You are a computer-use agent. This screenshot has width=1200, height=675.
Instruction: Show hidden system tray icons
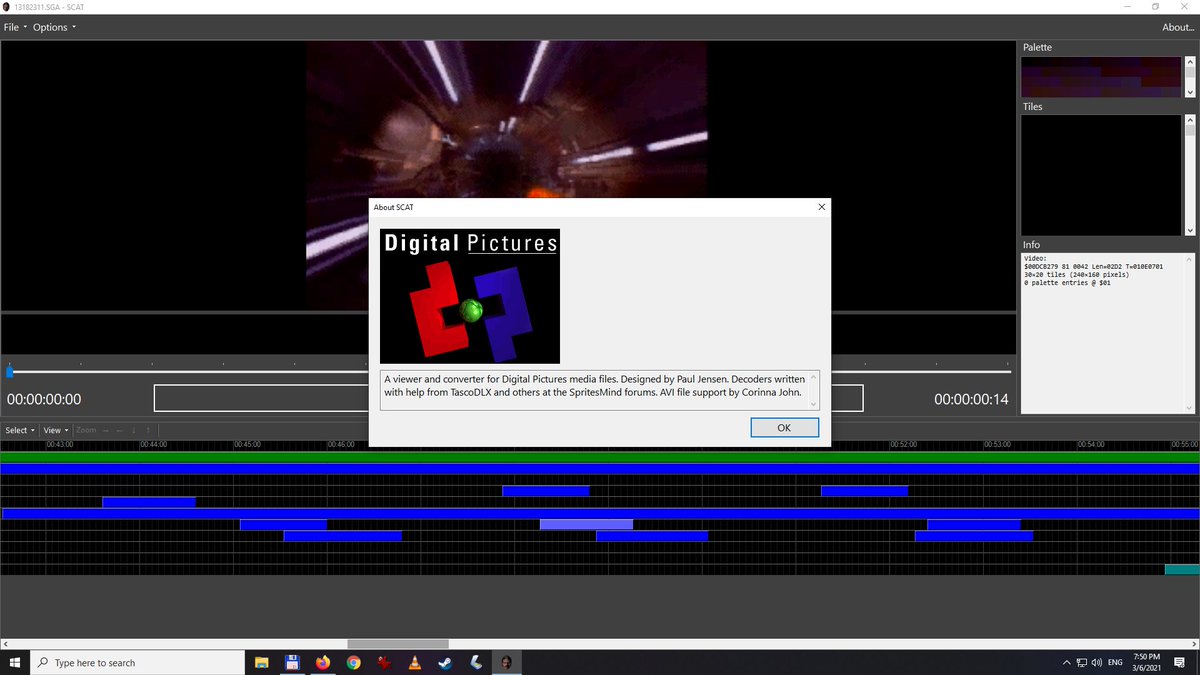point(1067,662)
